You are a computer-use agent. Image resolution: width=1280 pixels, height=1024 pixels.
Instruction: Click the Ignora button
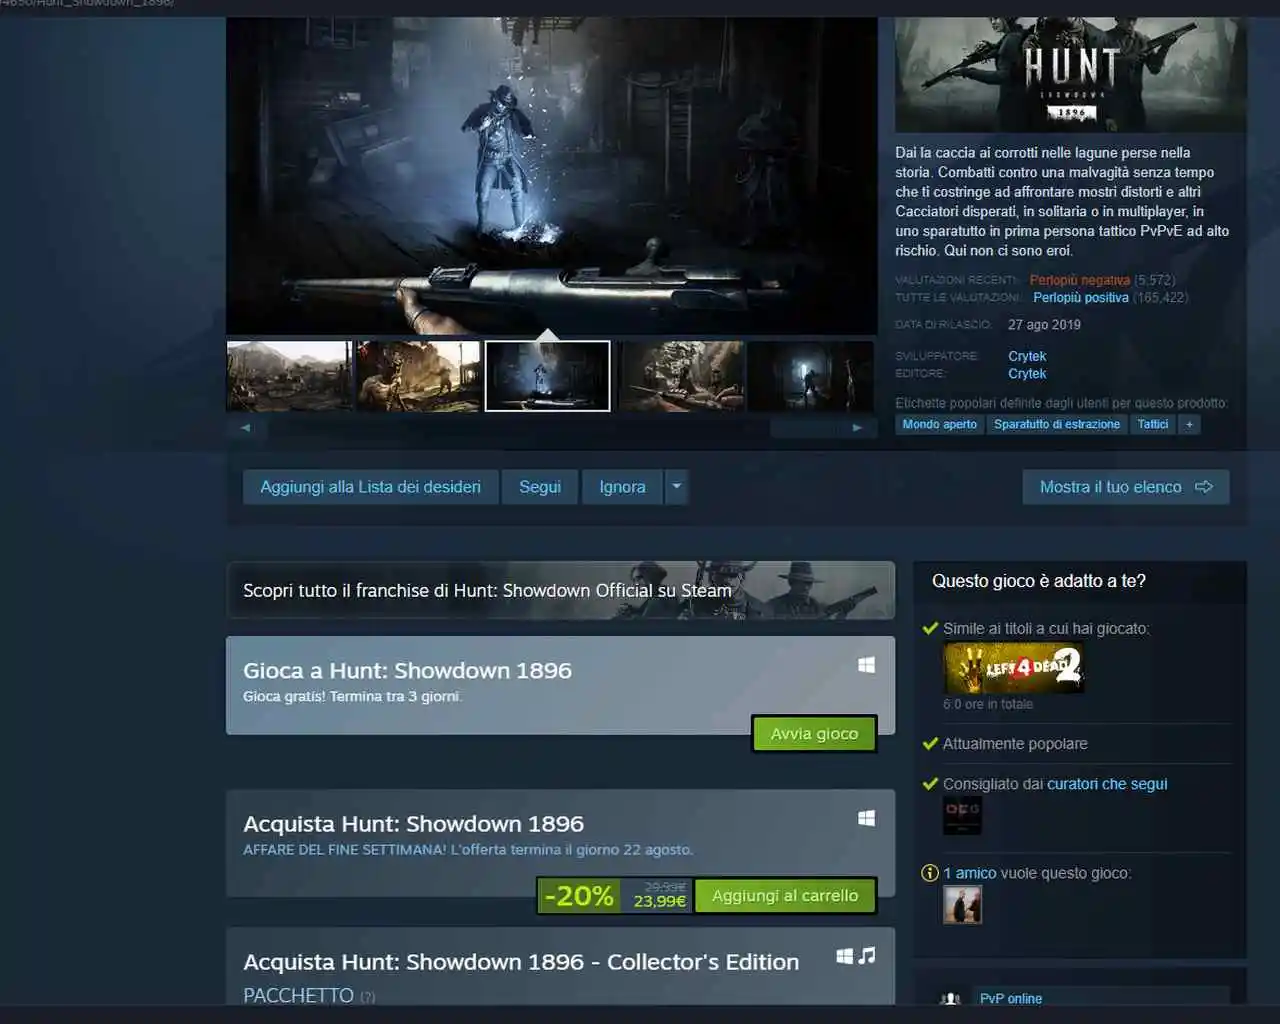point(622,487)
